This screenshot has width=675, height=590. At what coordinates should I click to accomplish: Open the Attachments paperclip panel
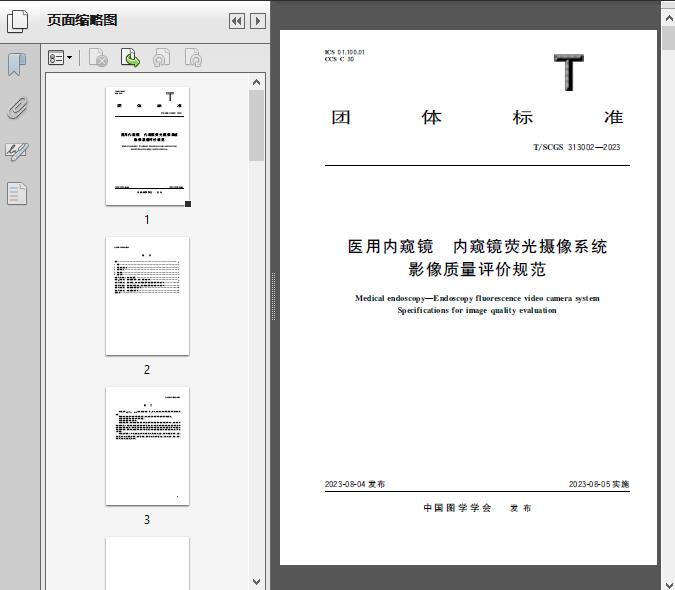point(17,108)
